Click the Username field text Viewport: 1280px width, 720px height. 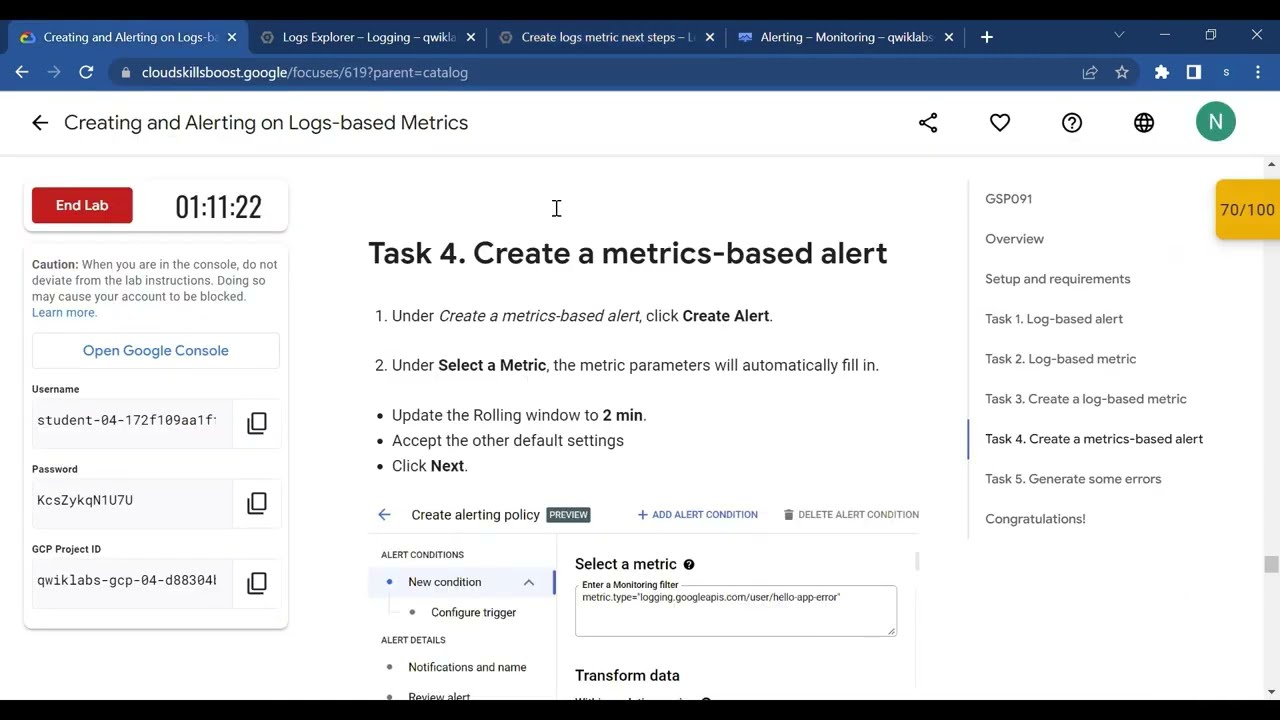[x=127, y=420]
